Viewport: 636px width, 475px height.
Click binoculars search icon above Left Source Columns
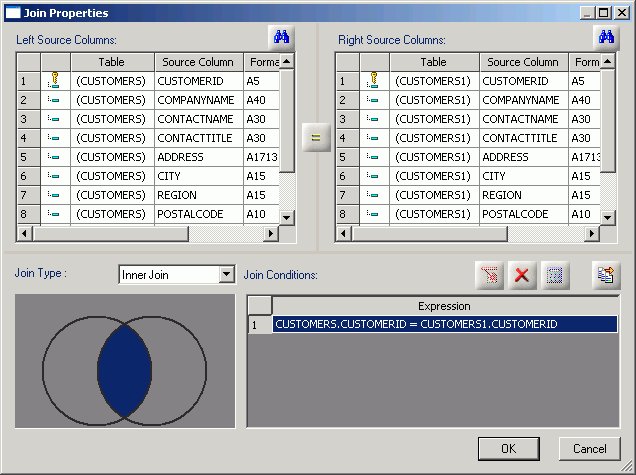pos(282,38)
